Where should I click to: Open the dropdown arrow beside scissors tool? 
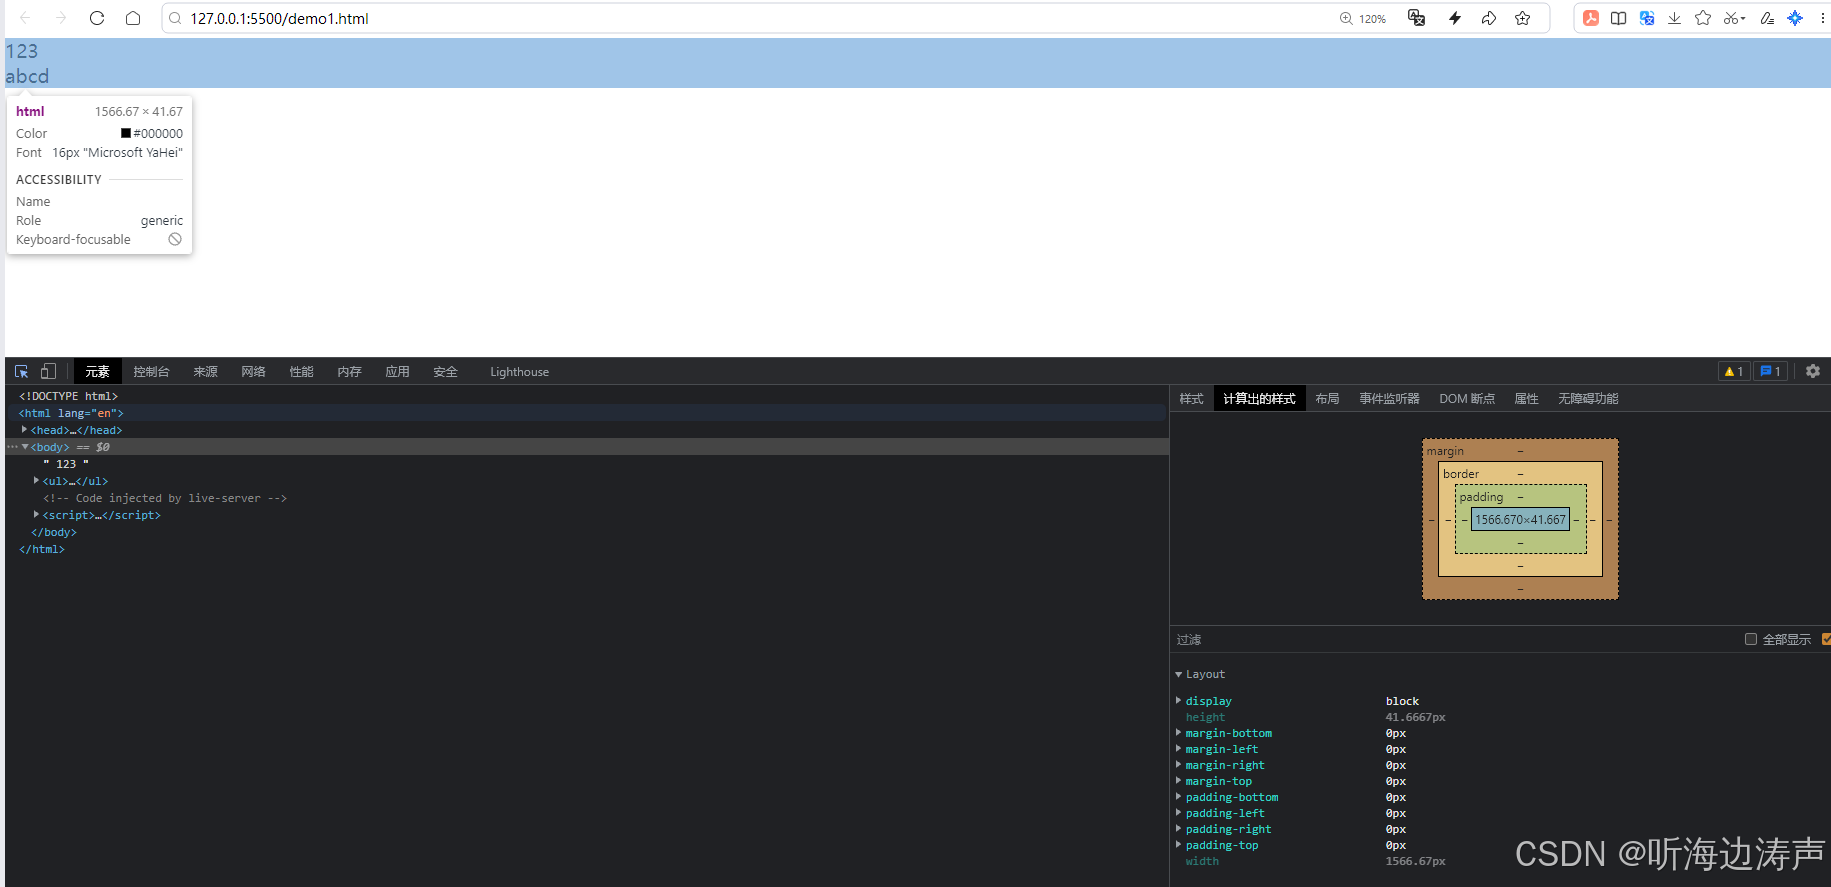pyautogui.click(x=1743, y=19)
